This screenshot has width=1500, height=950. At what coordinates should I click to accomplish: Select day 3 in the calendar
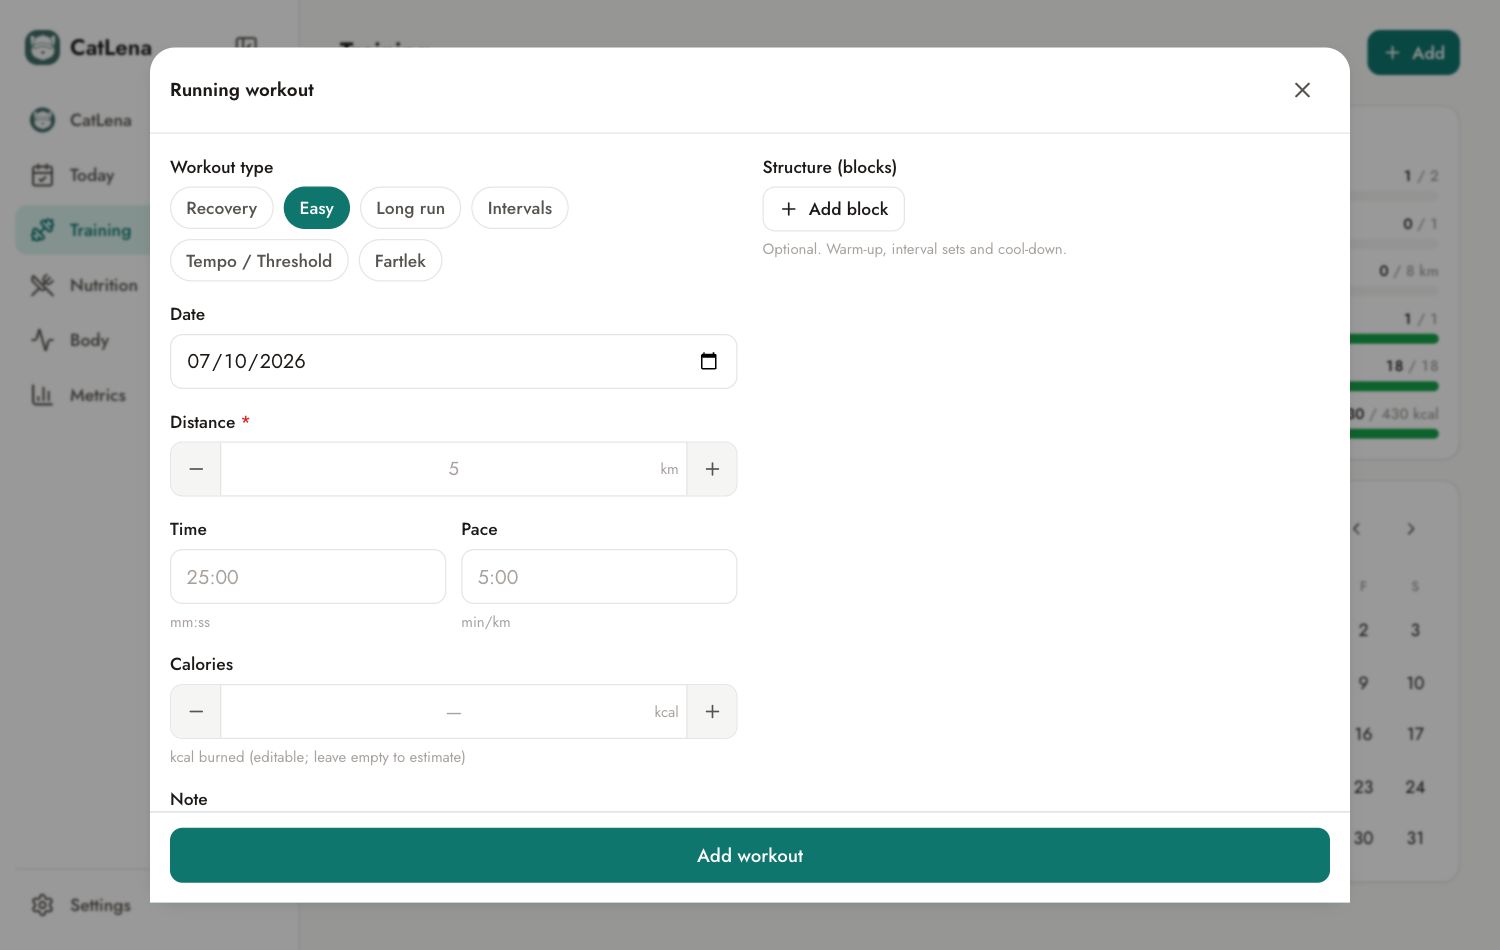[1415, 630]
